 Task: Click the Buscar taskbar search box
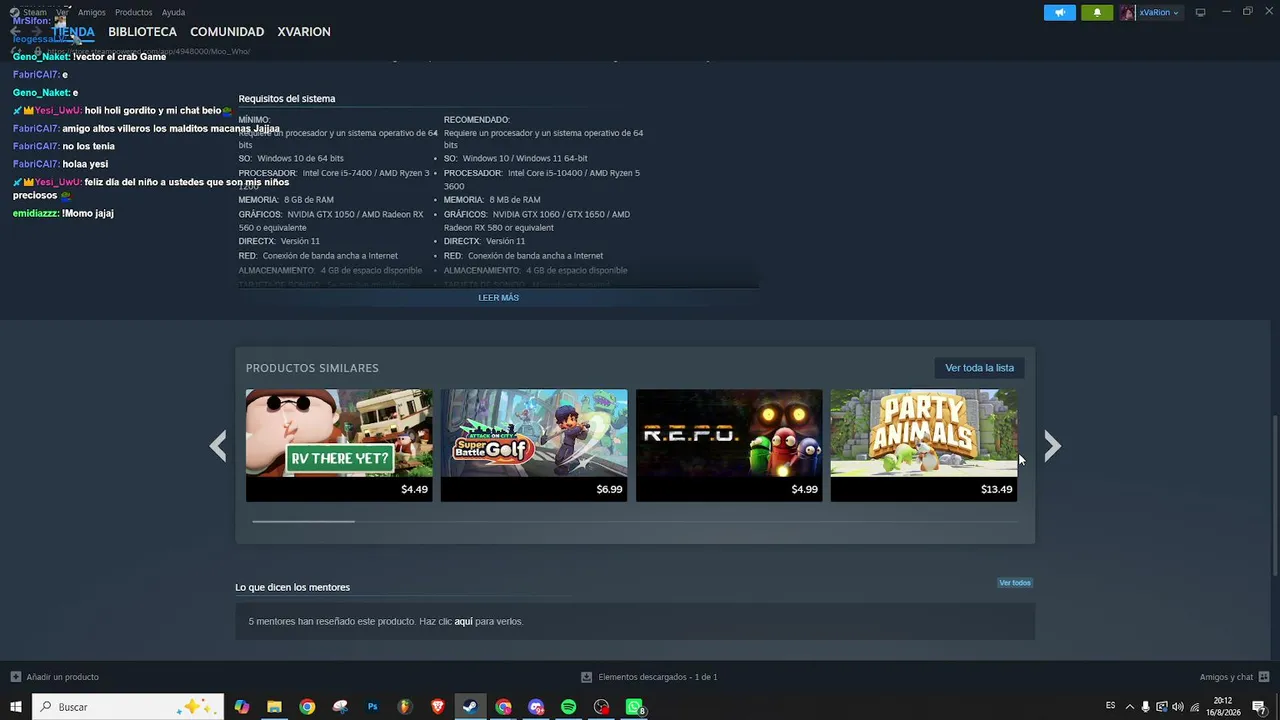pos(128,707)
